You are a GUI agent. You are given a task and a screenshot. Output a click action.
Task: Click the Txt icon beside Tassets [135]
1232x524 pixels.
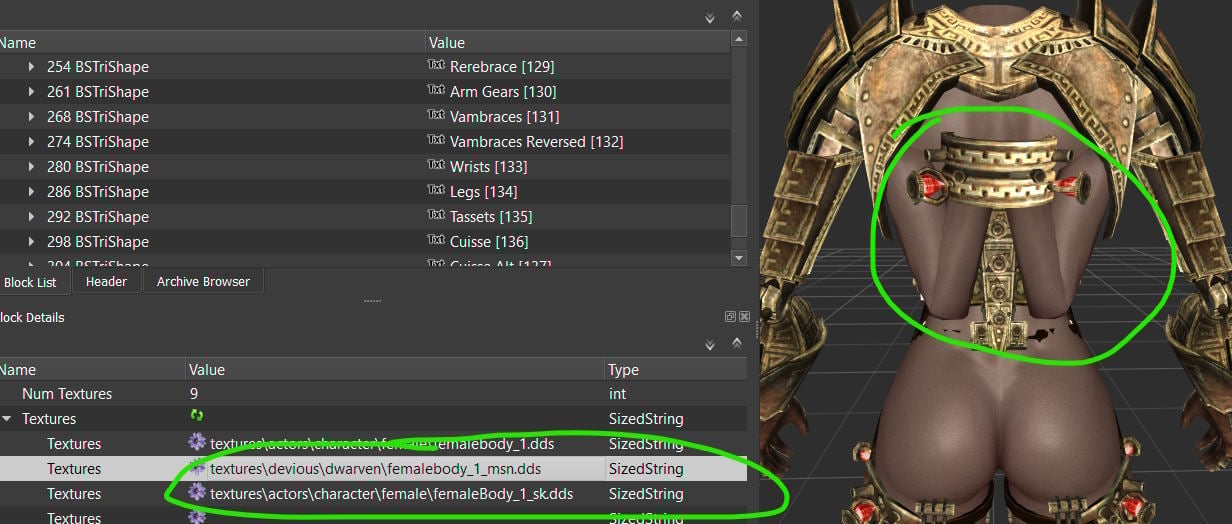click(x=436, y=216)
